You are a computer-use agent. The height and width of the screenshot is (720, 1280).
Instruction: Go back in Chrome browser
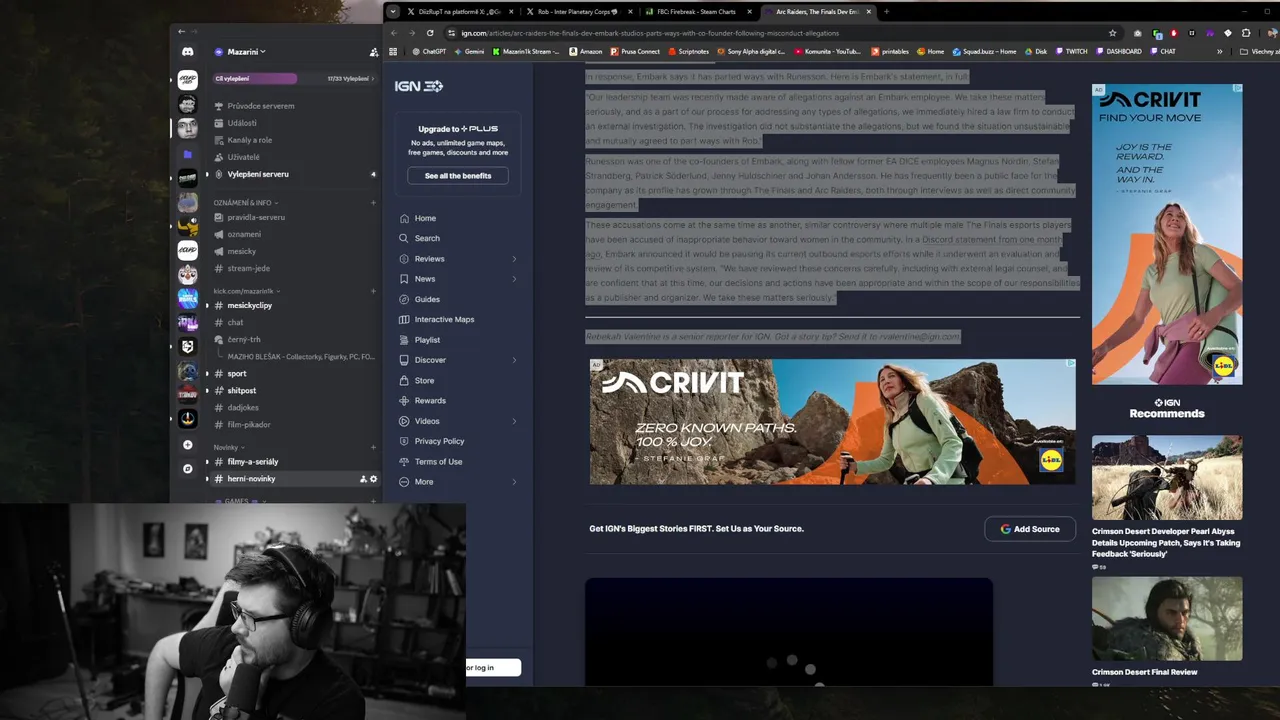(x=393, y=33)
